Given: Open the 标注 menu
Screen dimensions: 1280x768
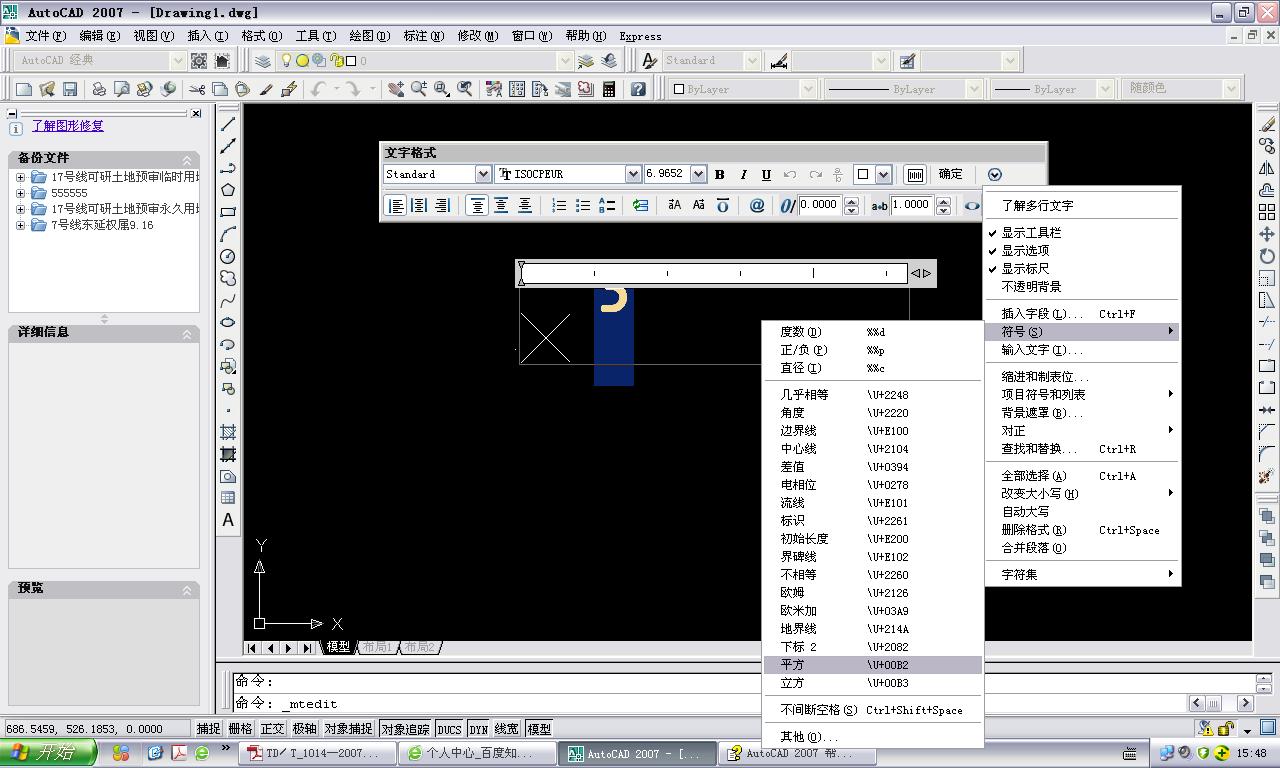Looking at the screenshot, I should [423, 36].
